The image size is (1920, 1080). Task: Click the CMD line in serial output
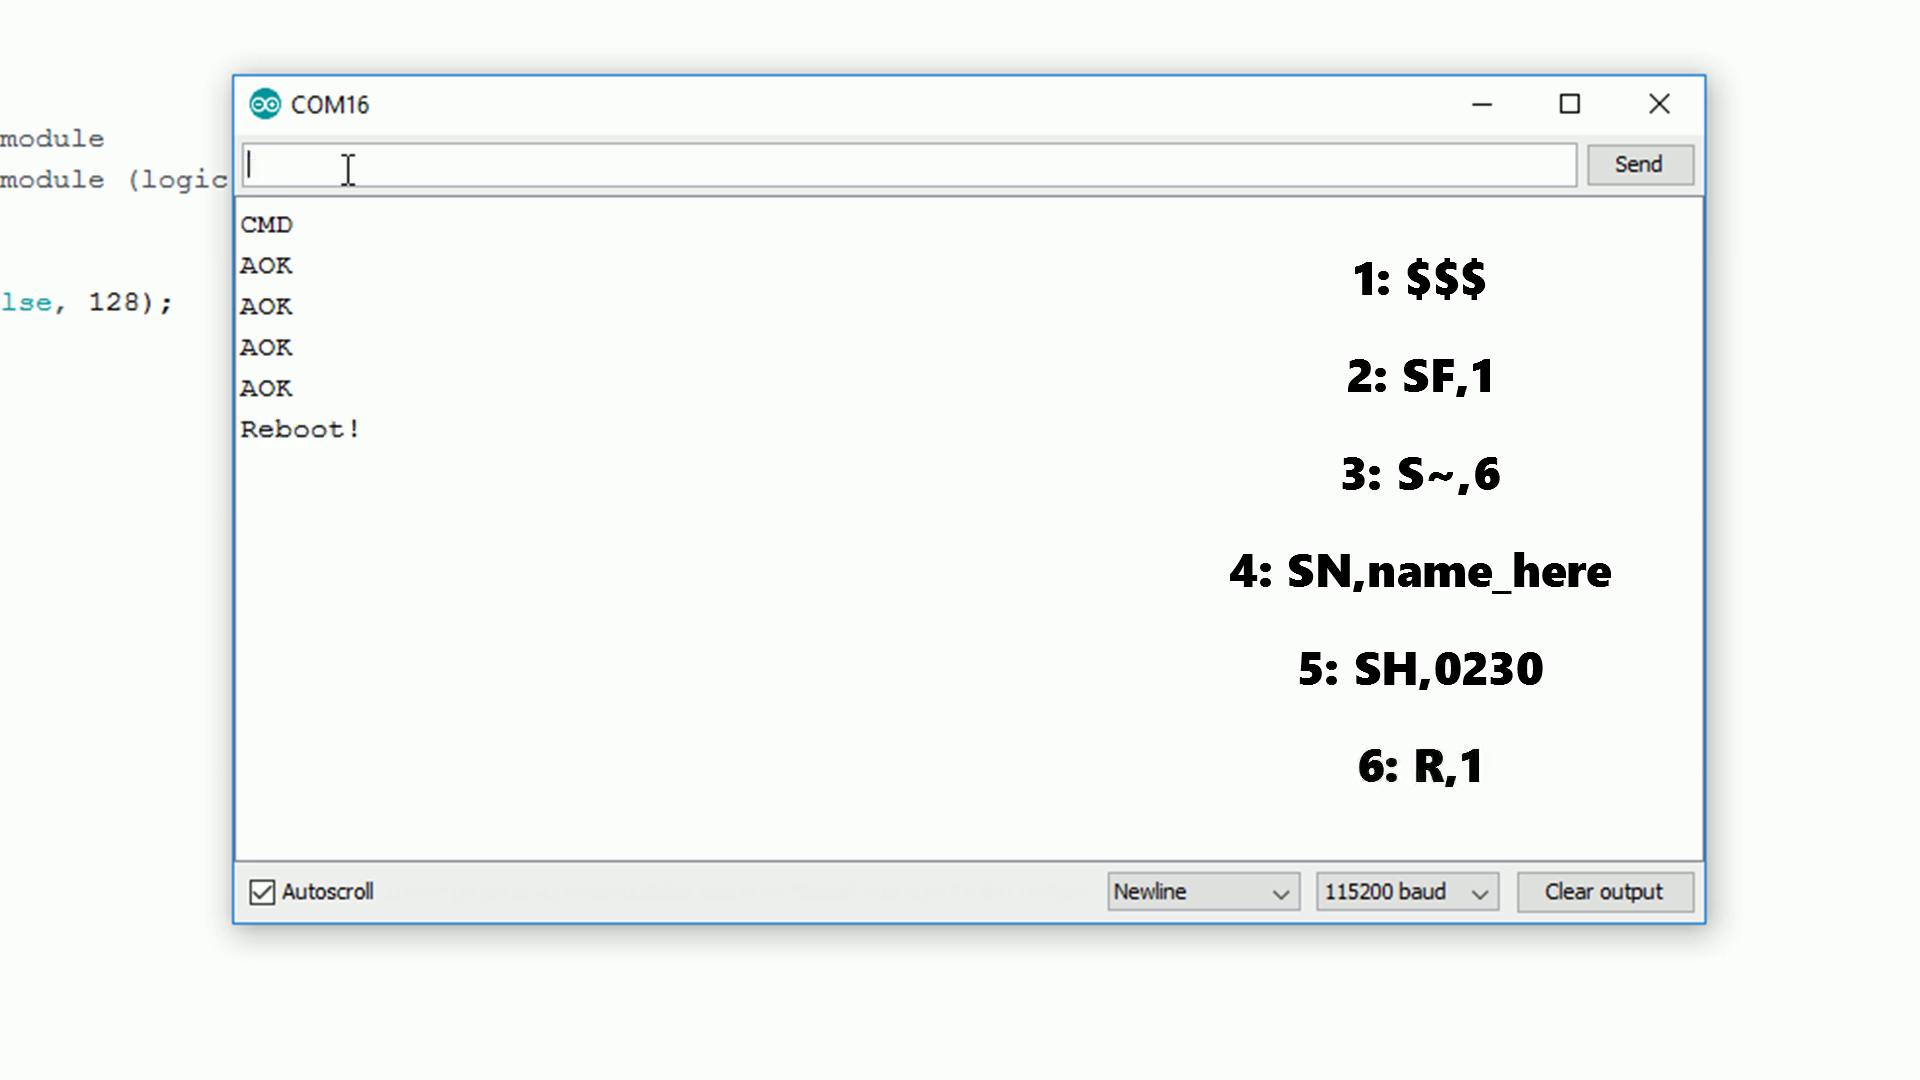tap(266, 225)
